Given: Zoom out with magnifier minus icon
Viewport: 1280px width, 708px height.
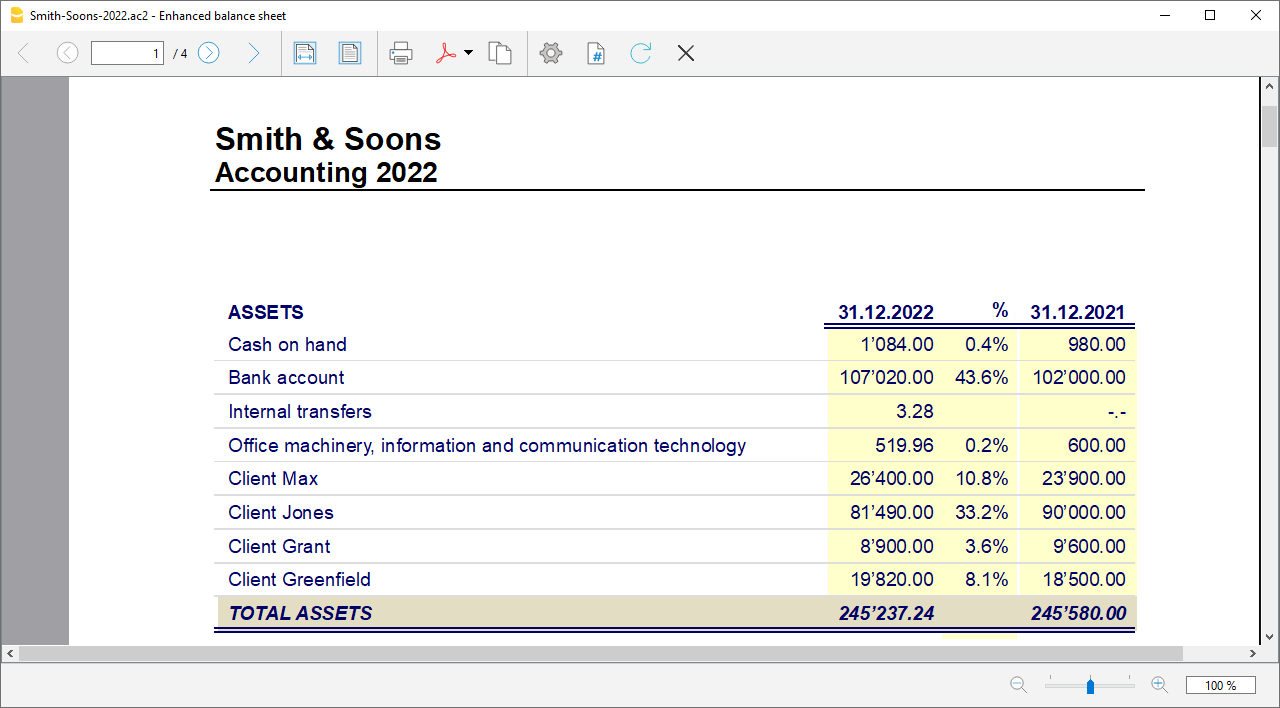Looking at the screenshot, I should click(x=1018, y=685).
